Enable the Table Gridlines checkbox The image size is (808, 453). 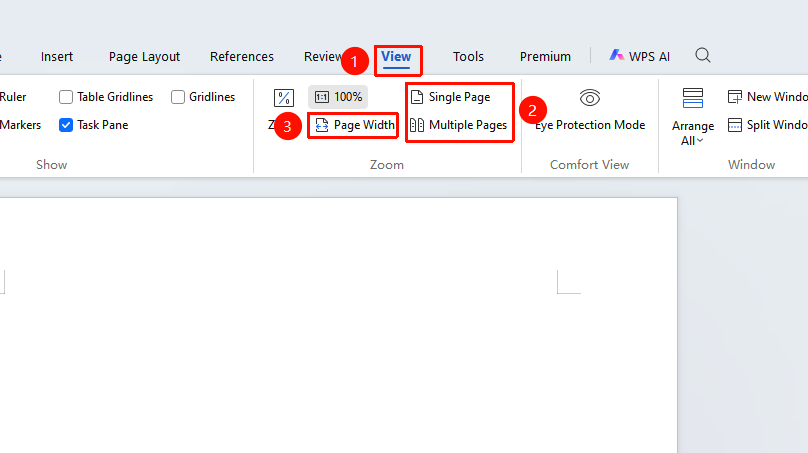pyautogui.click(x=65, y=97)
